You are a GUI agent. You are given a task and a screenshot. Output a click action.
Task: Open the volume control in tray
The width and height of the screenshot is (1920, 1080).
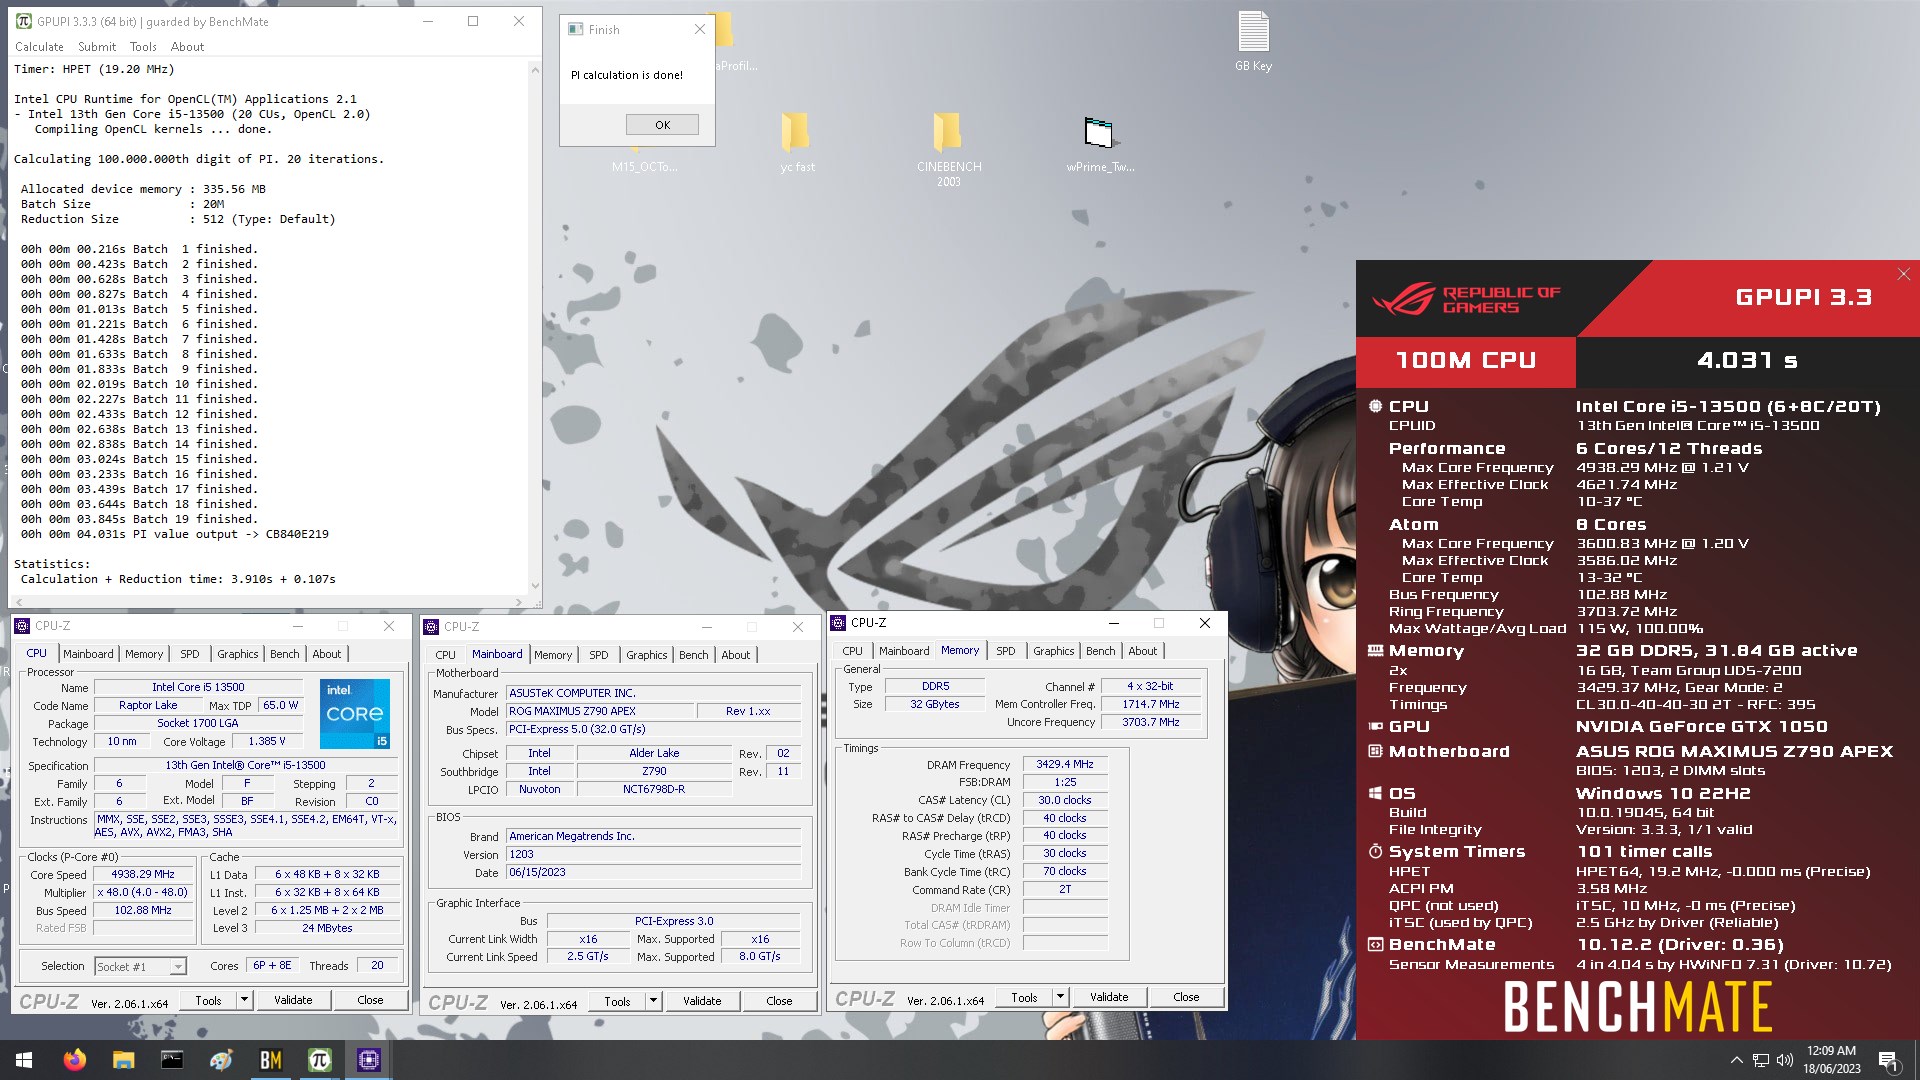pos(1785,1060)
